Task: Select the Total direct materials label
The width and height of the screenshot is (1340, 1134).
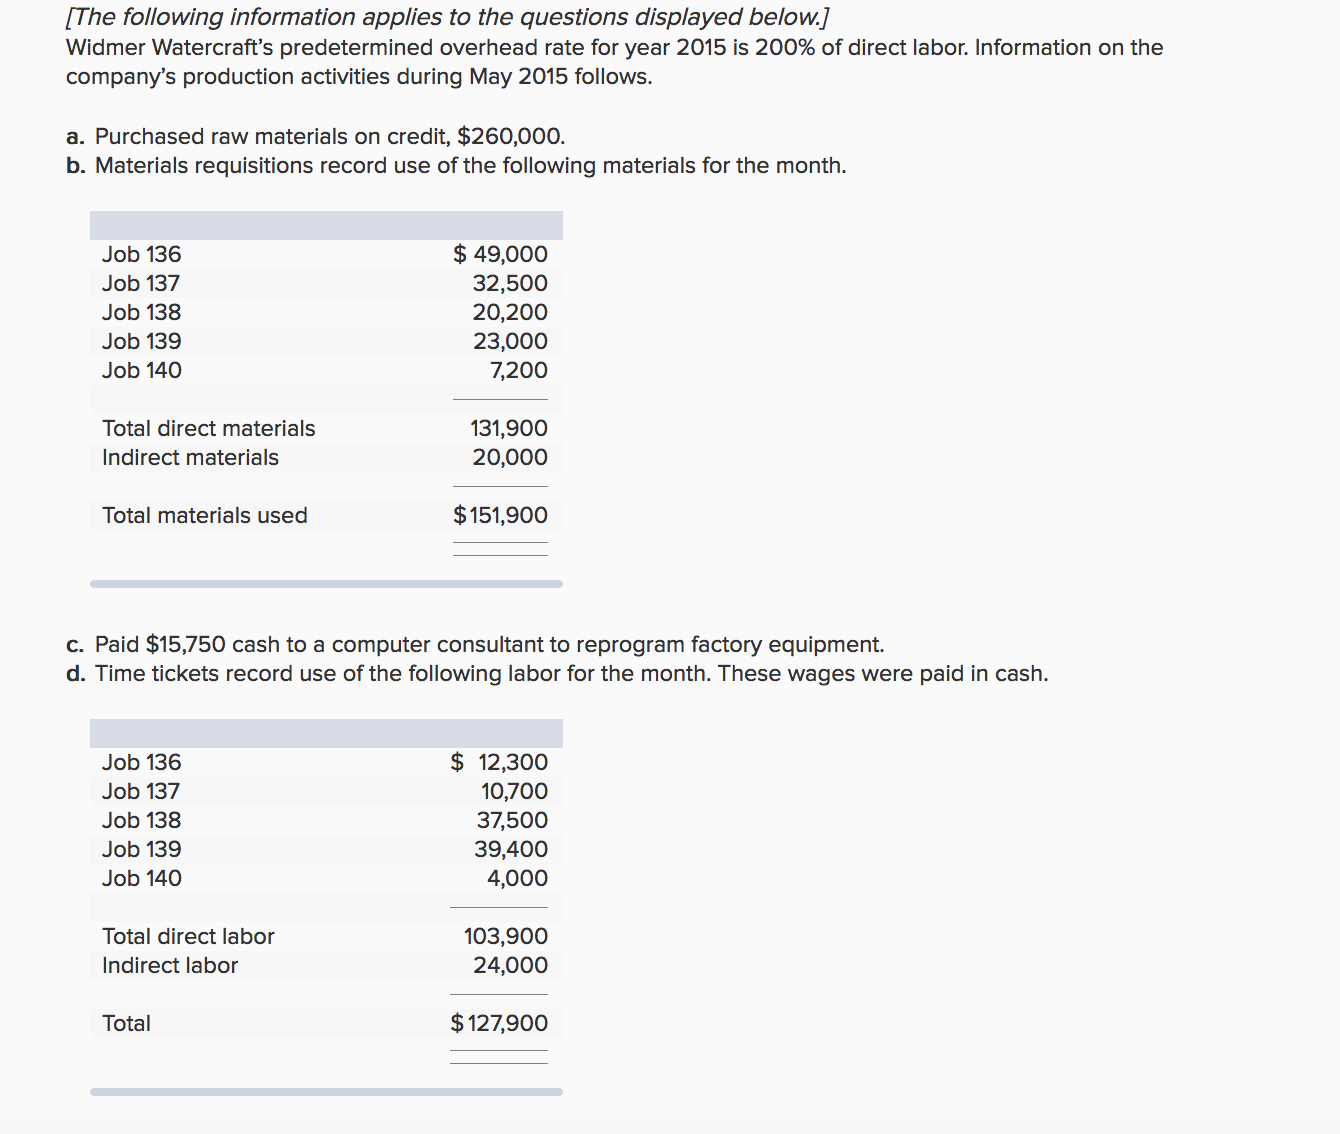Action: coord(208,428)
